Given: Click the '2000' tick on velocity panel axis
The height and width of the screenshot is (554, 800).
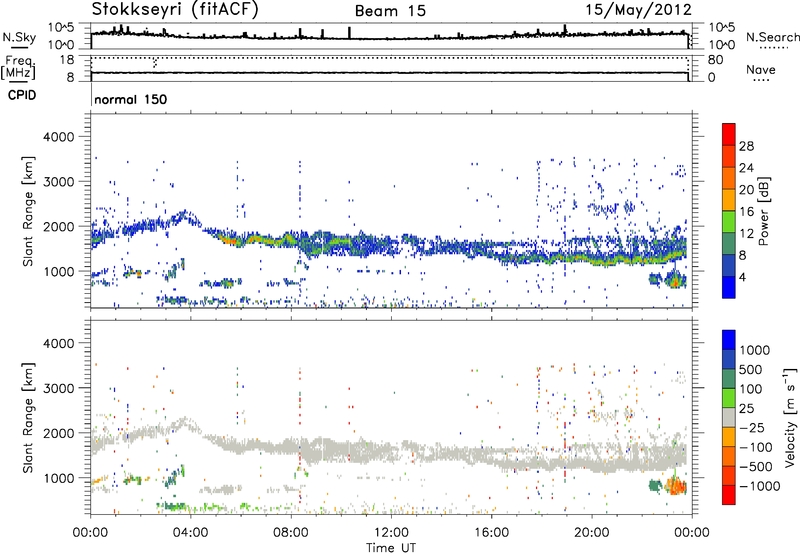Looking at the screenshot, I should coord(59,433).
